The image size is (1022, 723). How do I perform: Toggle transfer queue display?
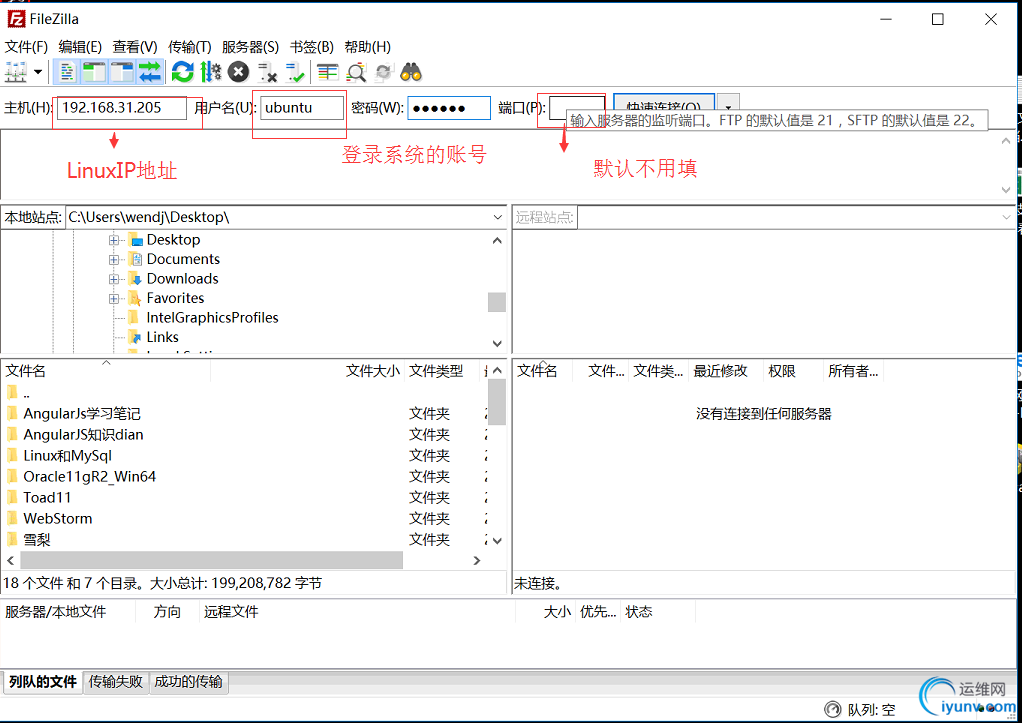(x=150, y=72)
